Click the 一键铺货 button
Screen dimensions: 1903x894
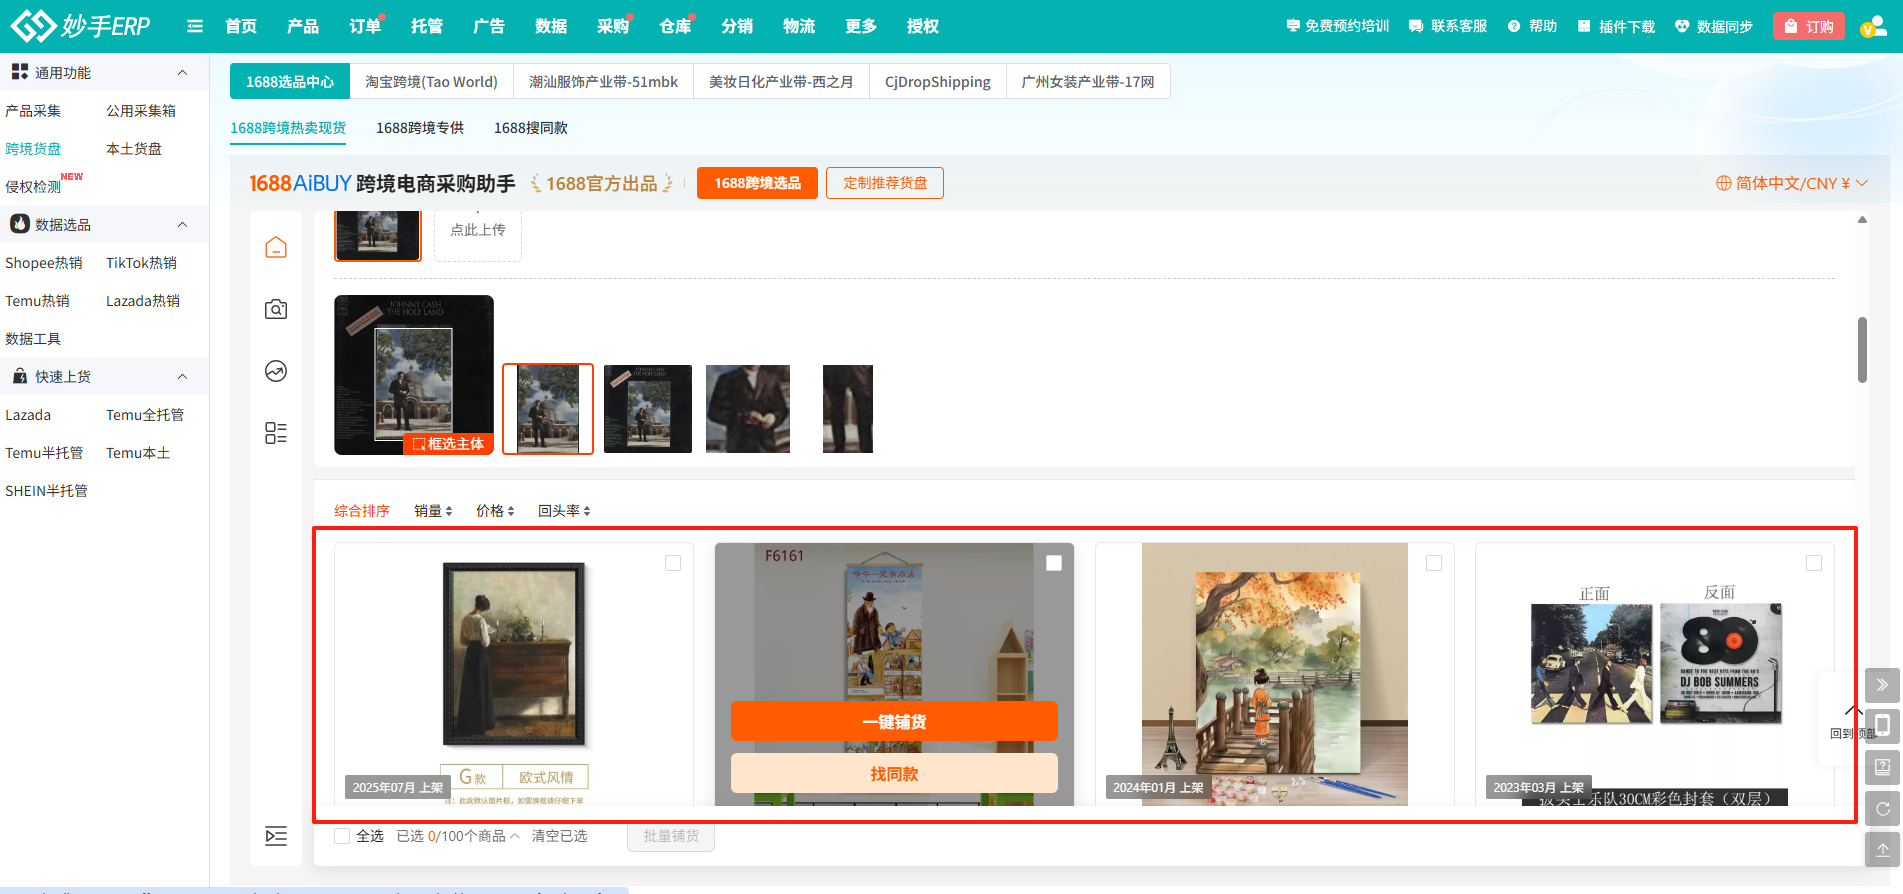[894, 722]
